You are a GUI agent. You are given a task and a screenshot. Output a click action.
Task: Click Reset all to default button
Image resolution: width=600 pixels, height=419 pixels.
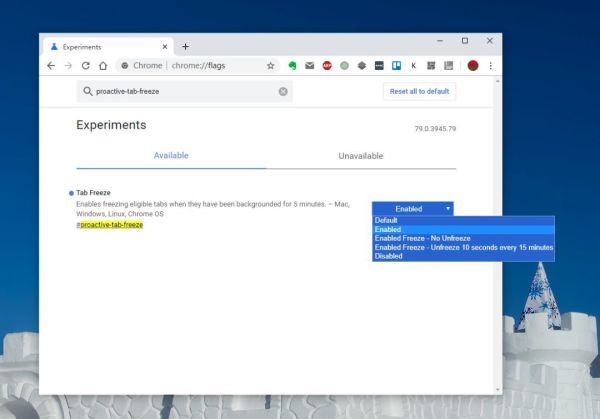point(419,91)
